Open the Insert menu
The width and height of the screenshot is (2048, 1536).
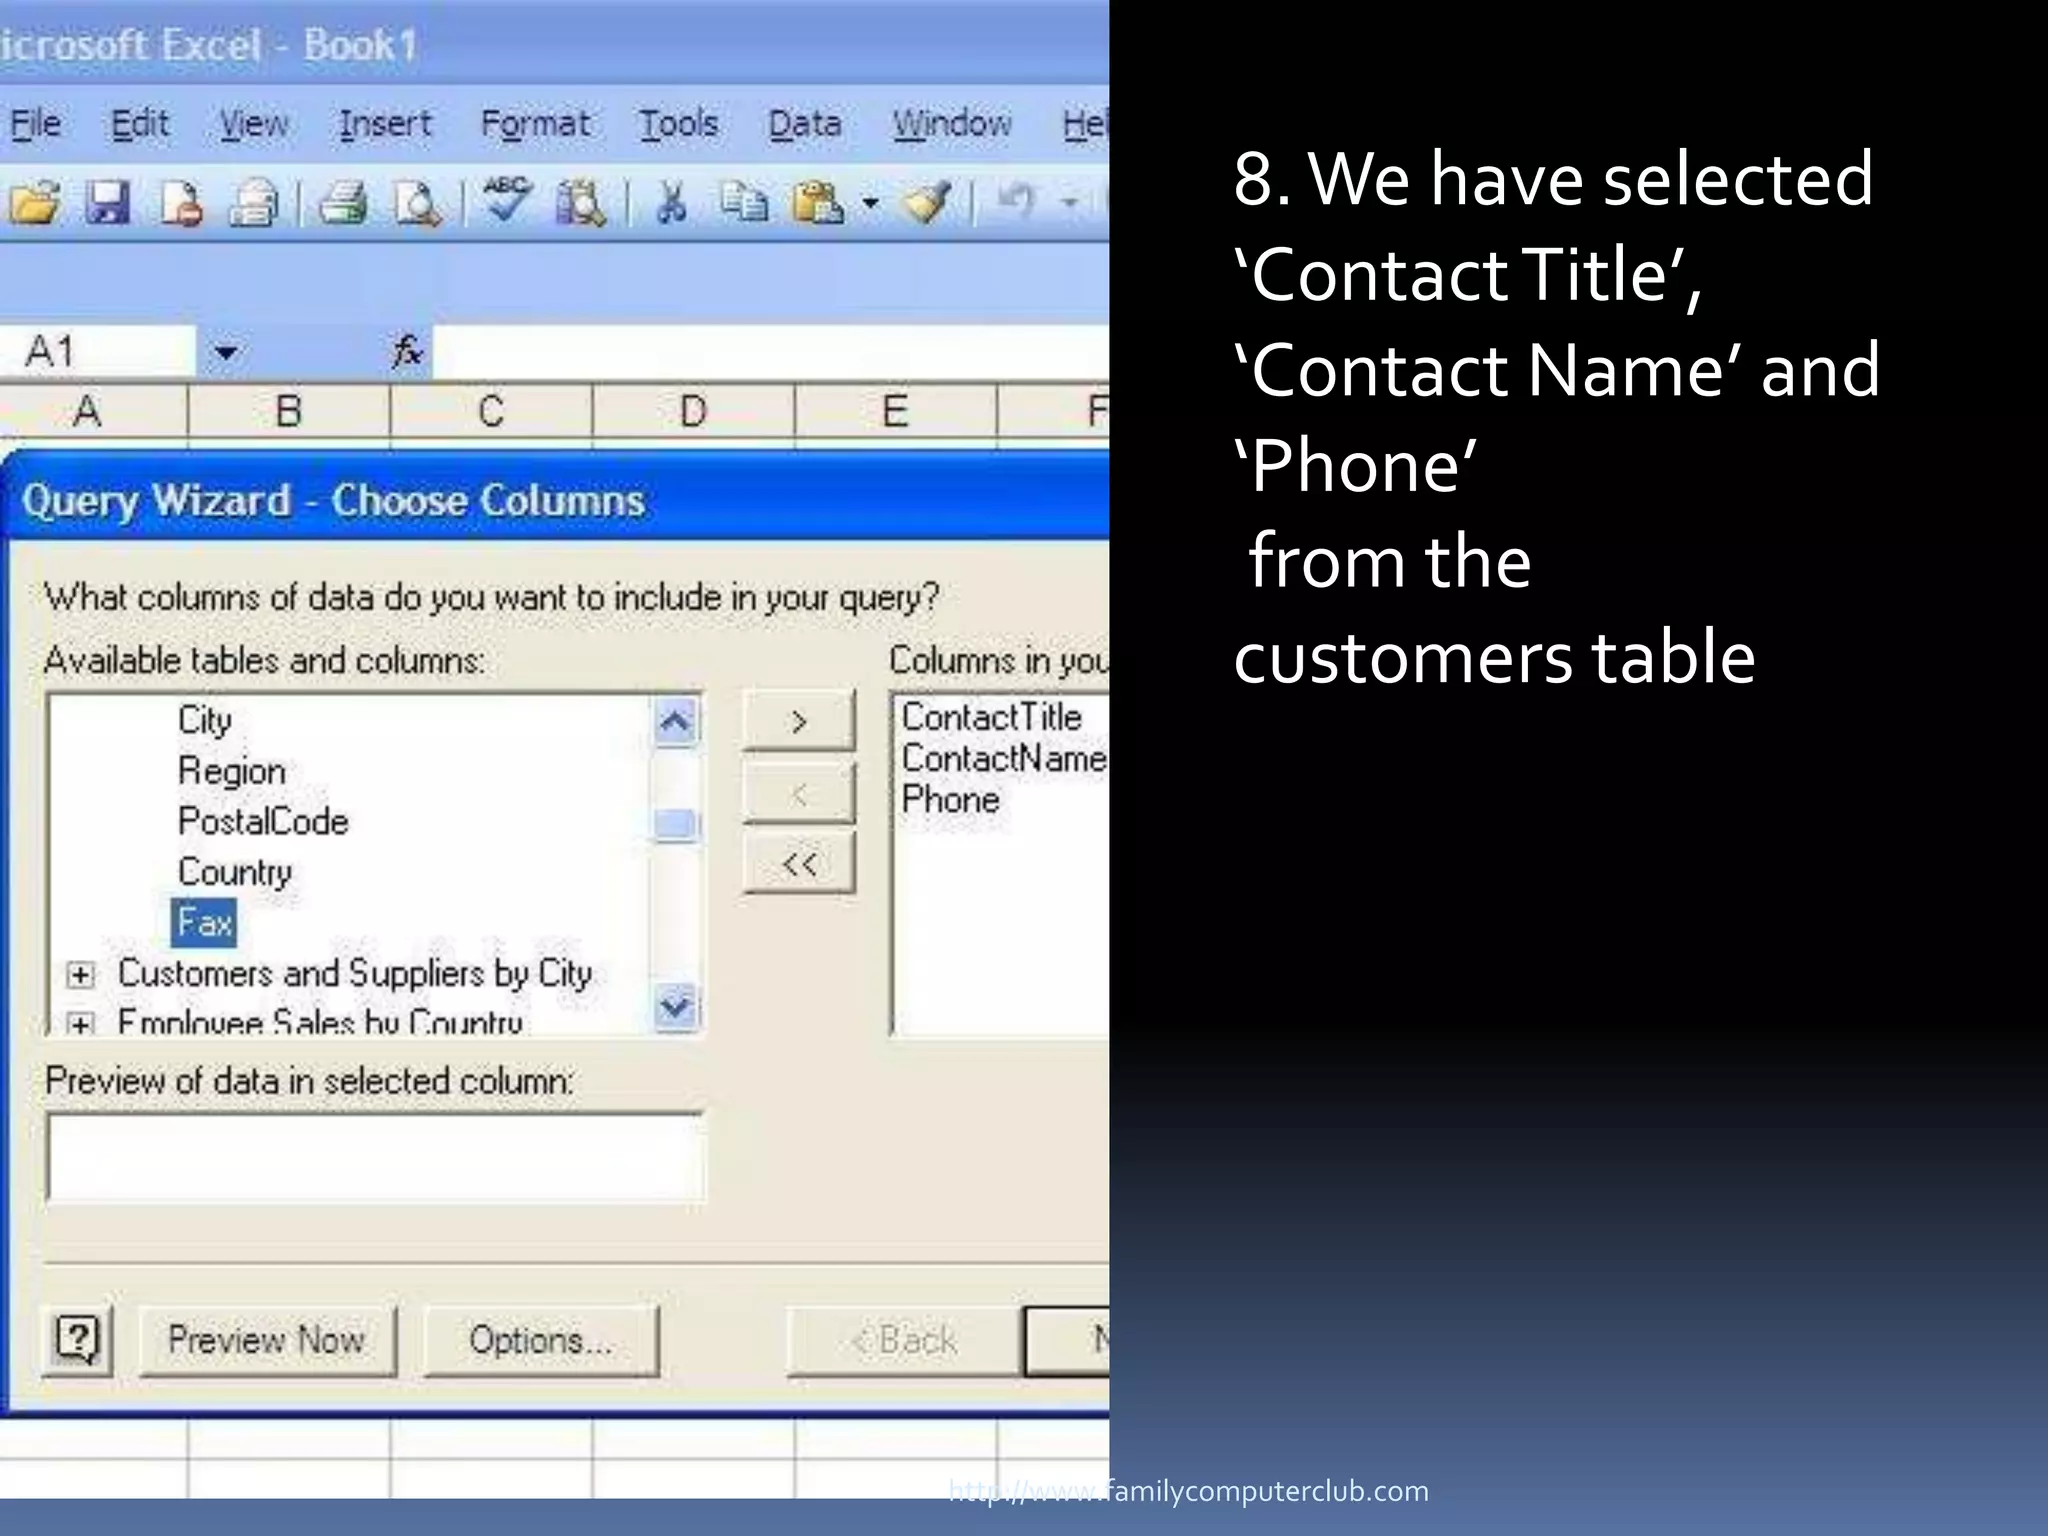(x=385, y=123)
